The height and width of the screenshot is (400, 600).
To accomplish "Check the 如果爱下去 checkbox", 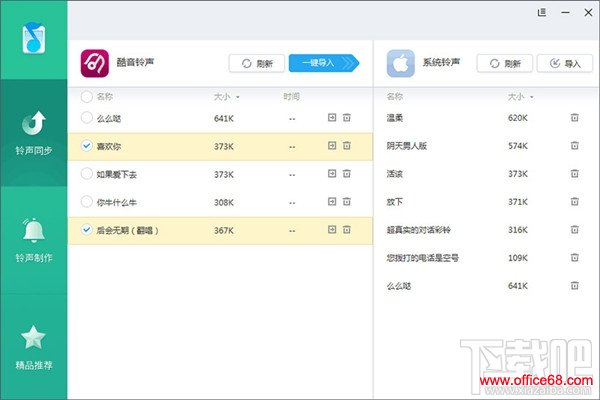I will (x=86, y=173).
